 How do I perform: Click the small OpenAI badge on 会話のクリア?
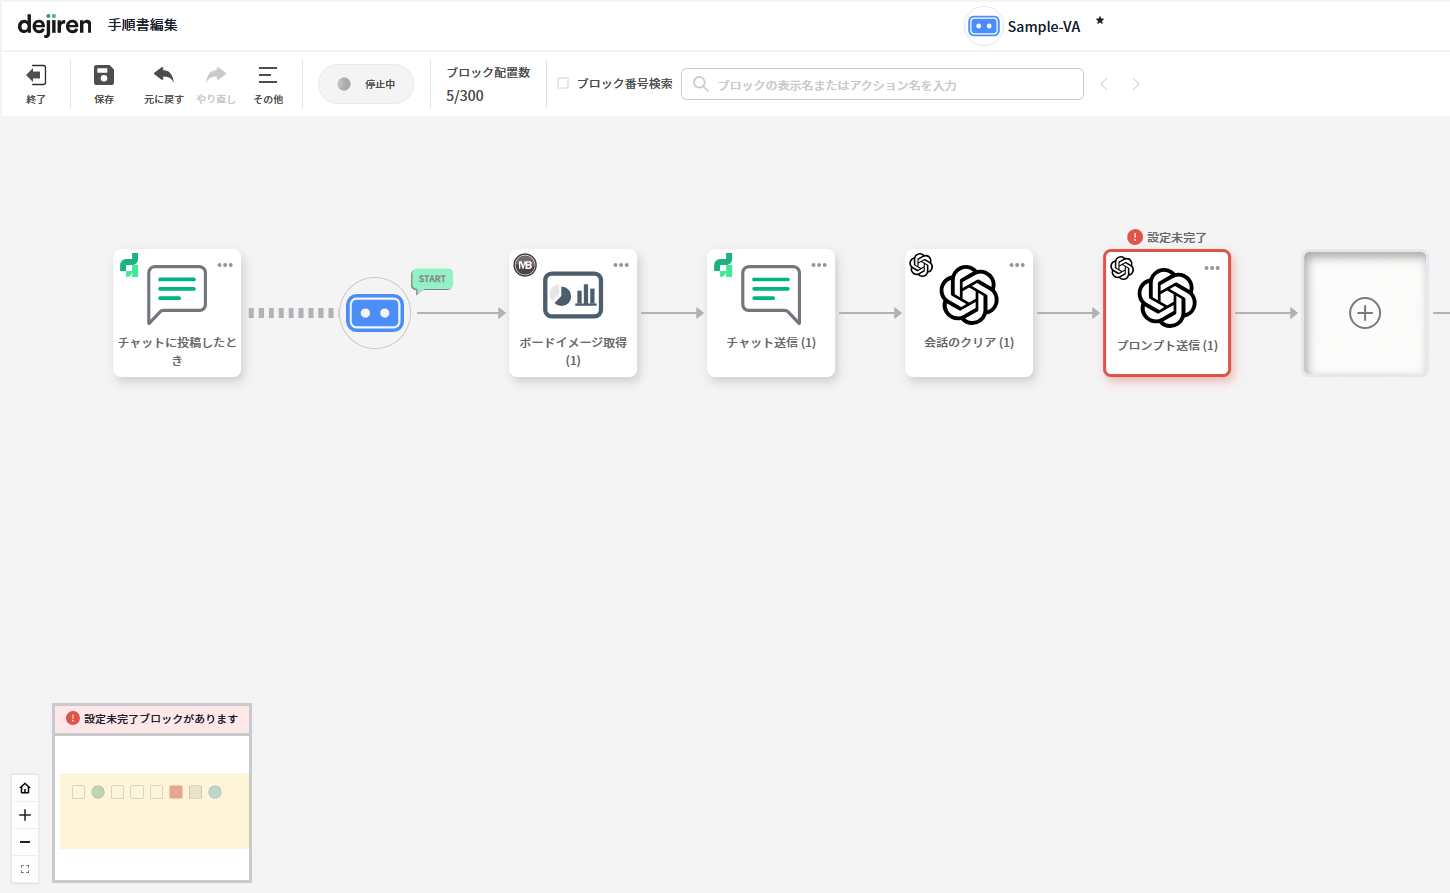tap(921, 265)
